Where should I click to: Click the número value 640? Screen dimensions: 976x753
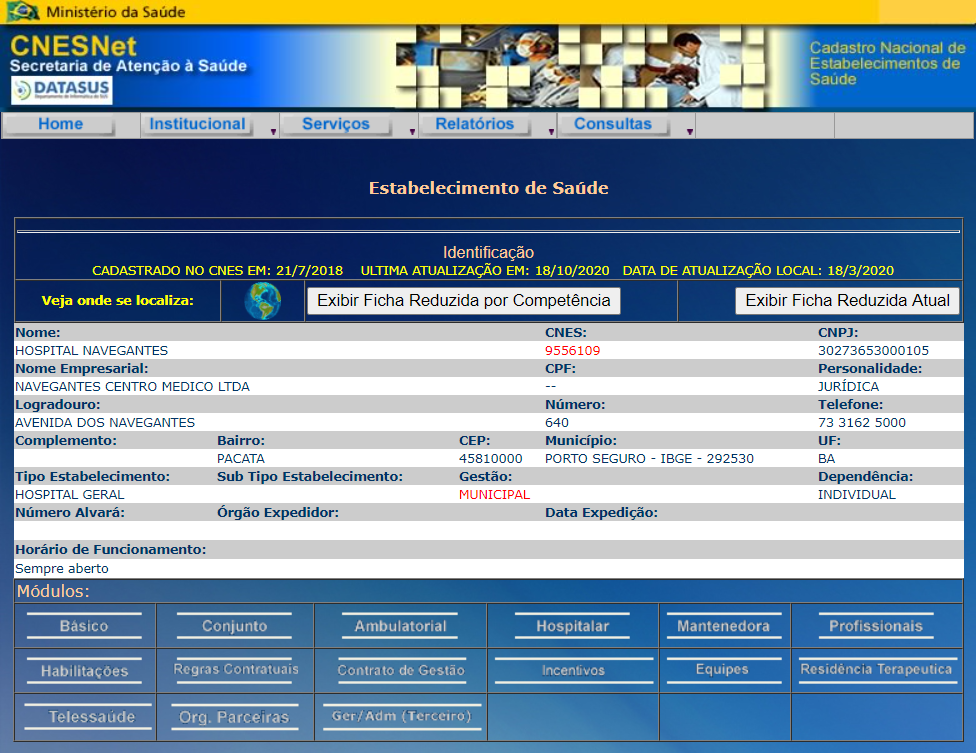[556, 423]
